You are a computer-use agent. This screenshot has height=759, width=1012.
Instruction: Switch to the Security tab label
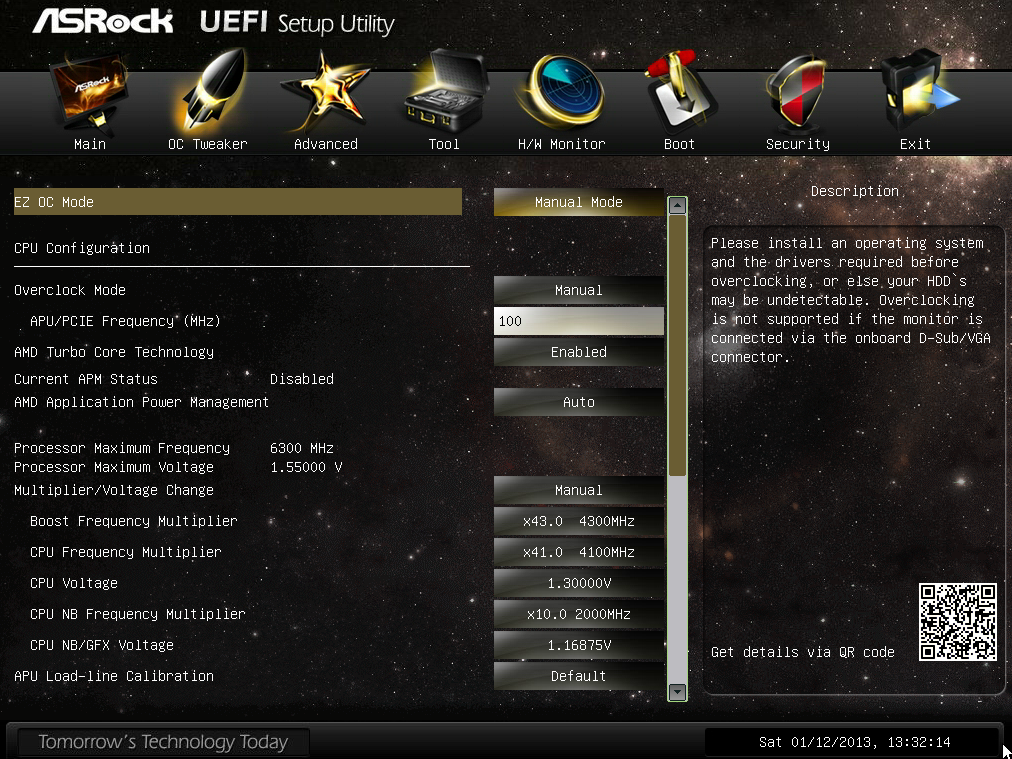(x=798, y=144)
